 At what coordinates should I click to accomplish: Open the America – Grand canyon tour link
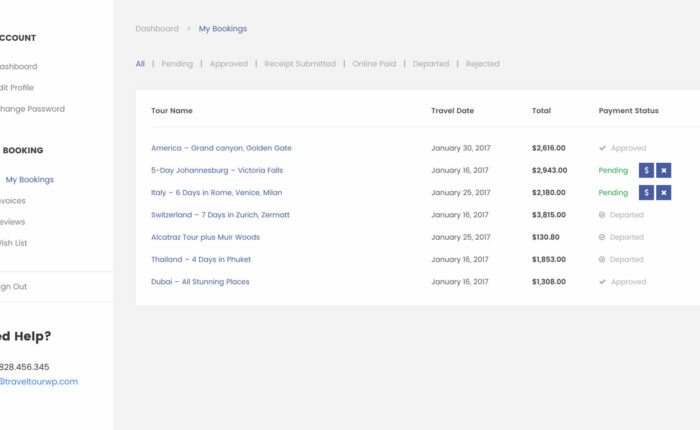tap(221, 148)
